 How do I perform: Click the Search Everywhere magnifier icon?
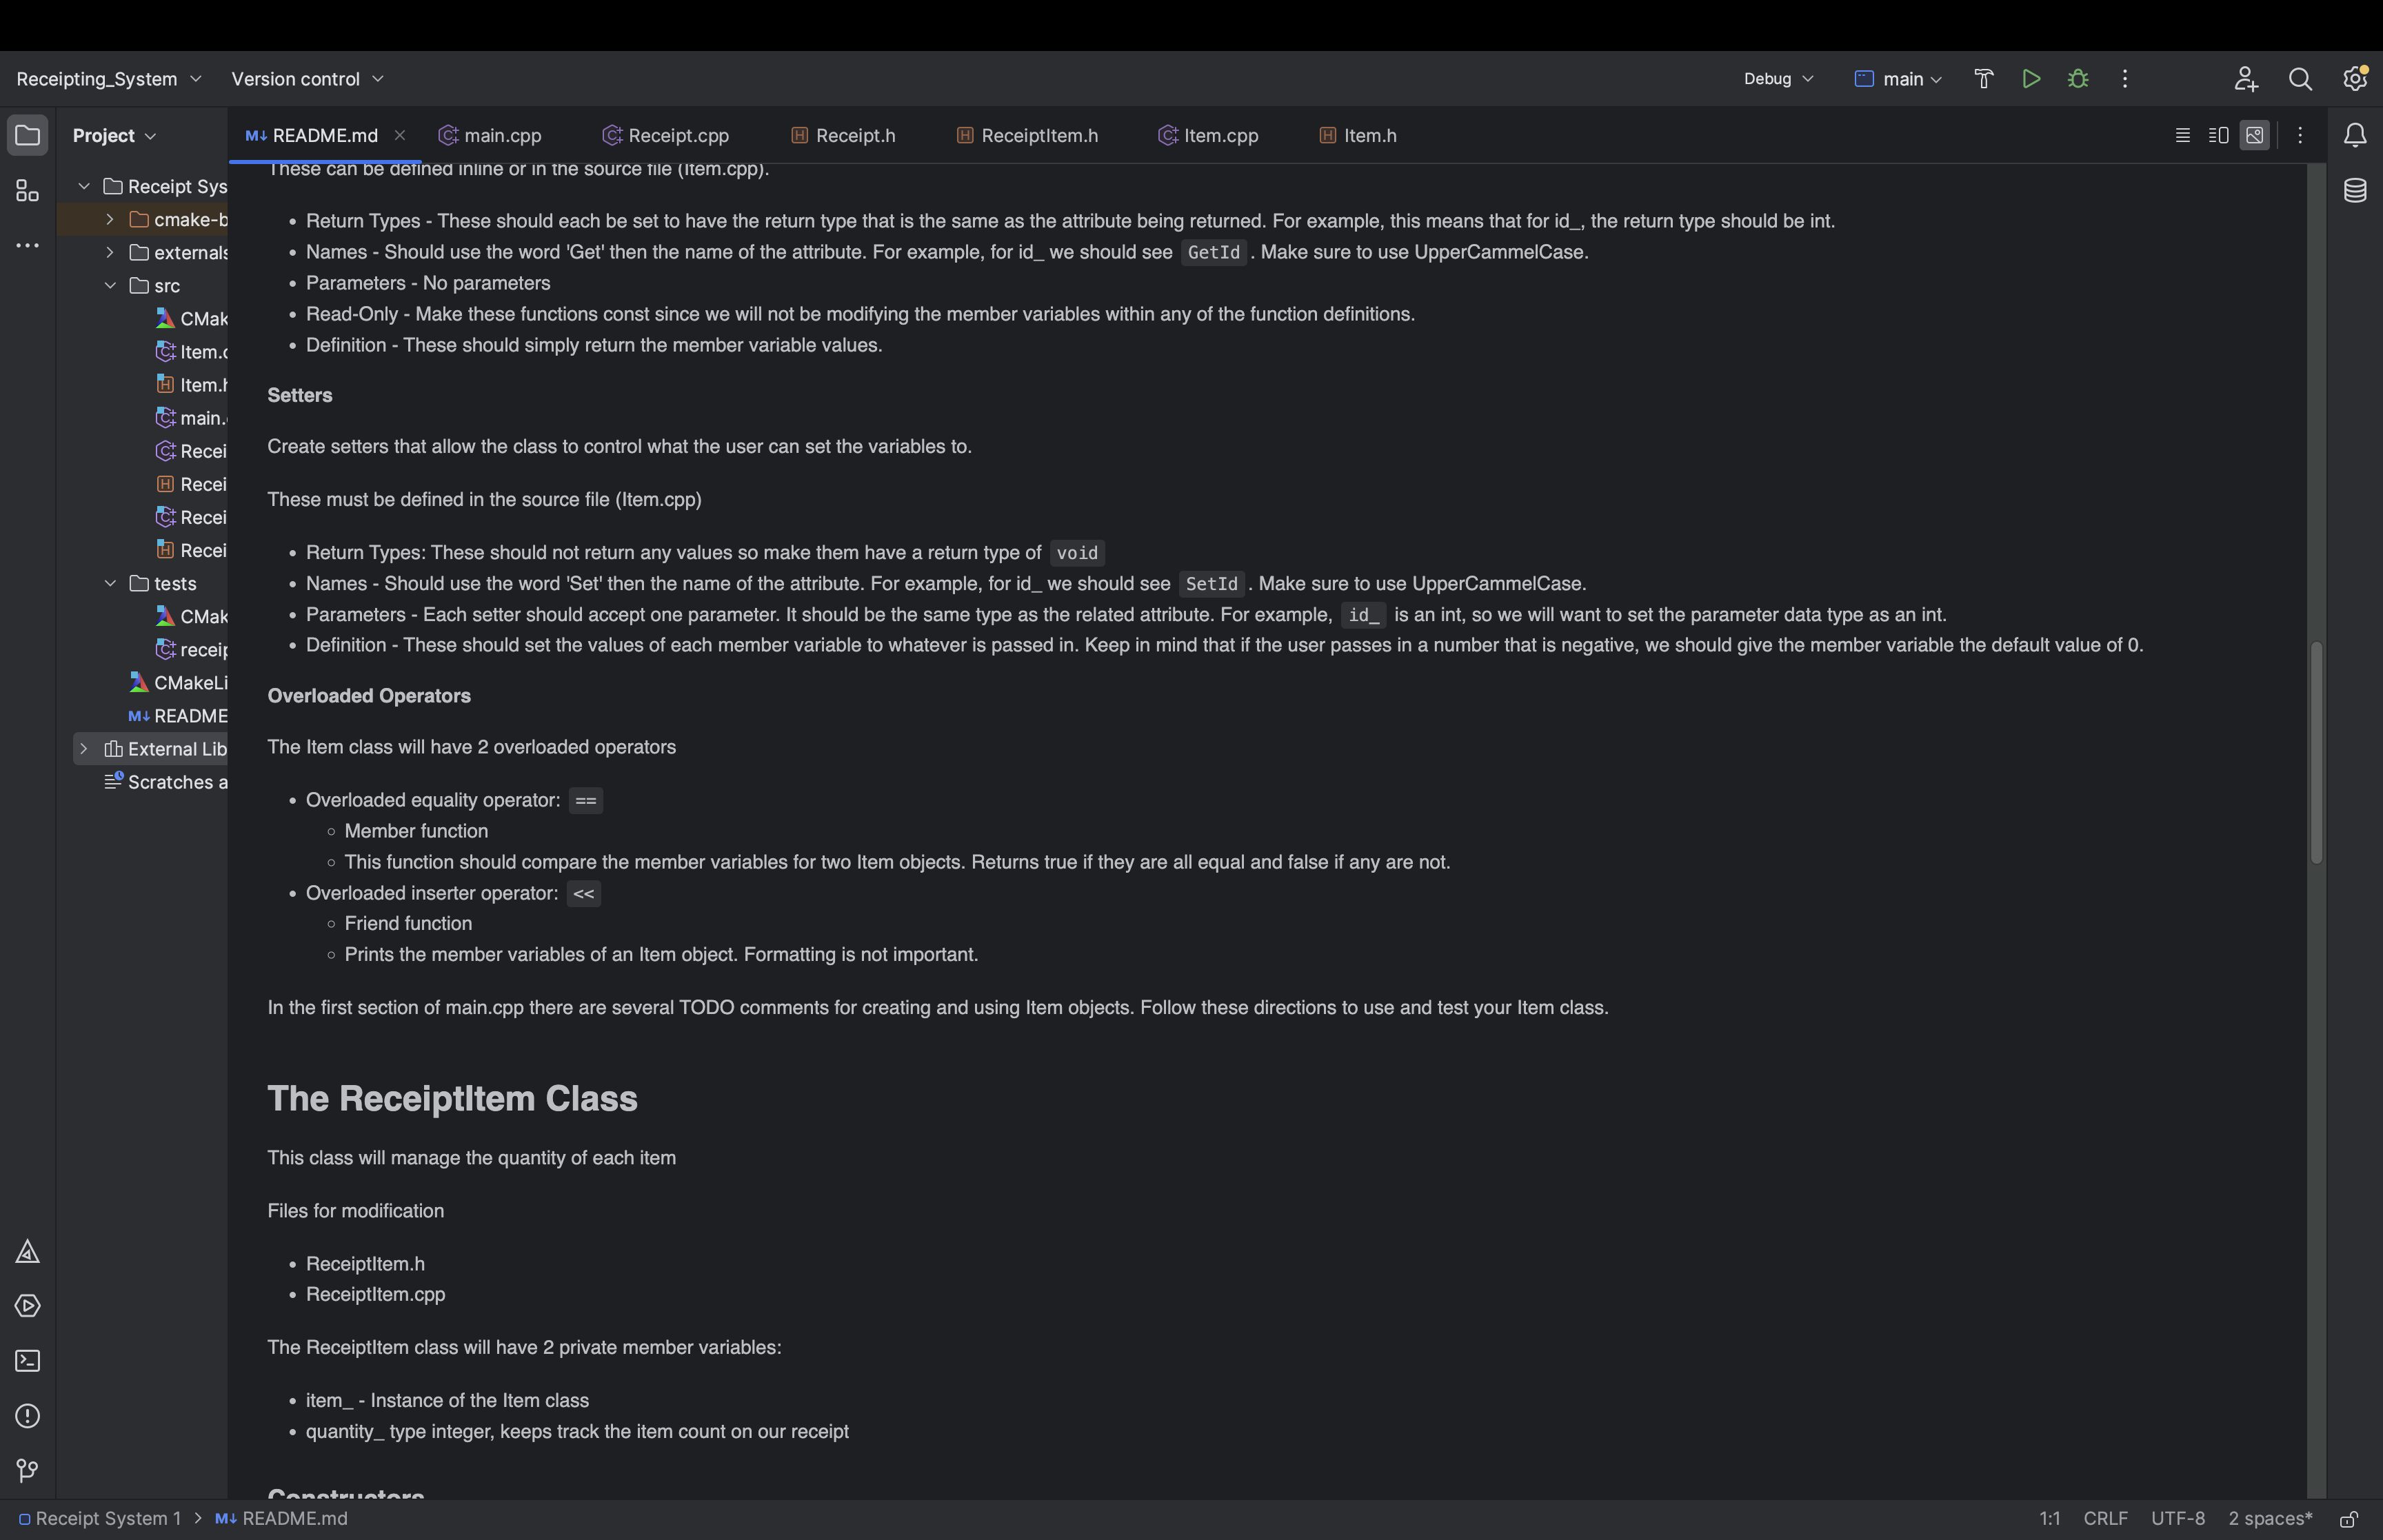[x=2299, y=79]
